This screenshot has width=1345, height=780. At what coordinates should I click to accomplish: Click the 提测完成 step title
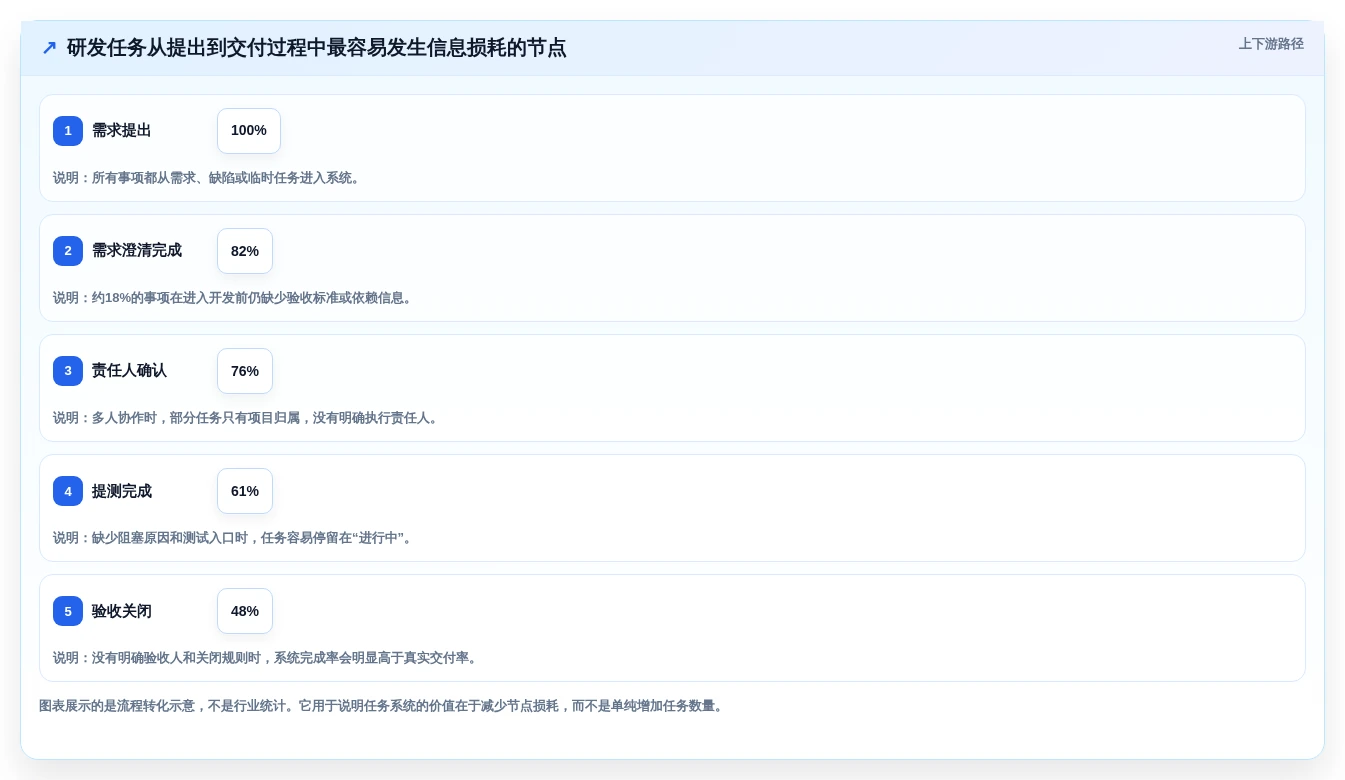(122, 491)
